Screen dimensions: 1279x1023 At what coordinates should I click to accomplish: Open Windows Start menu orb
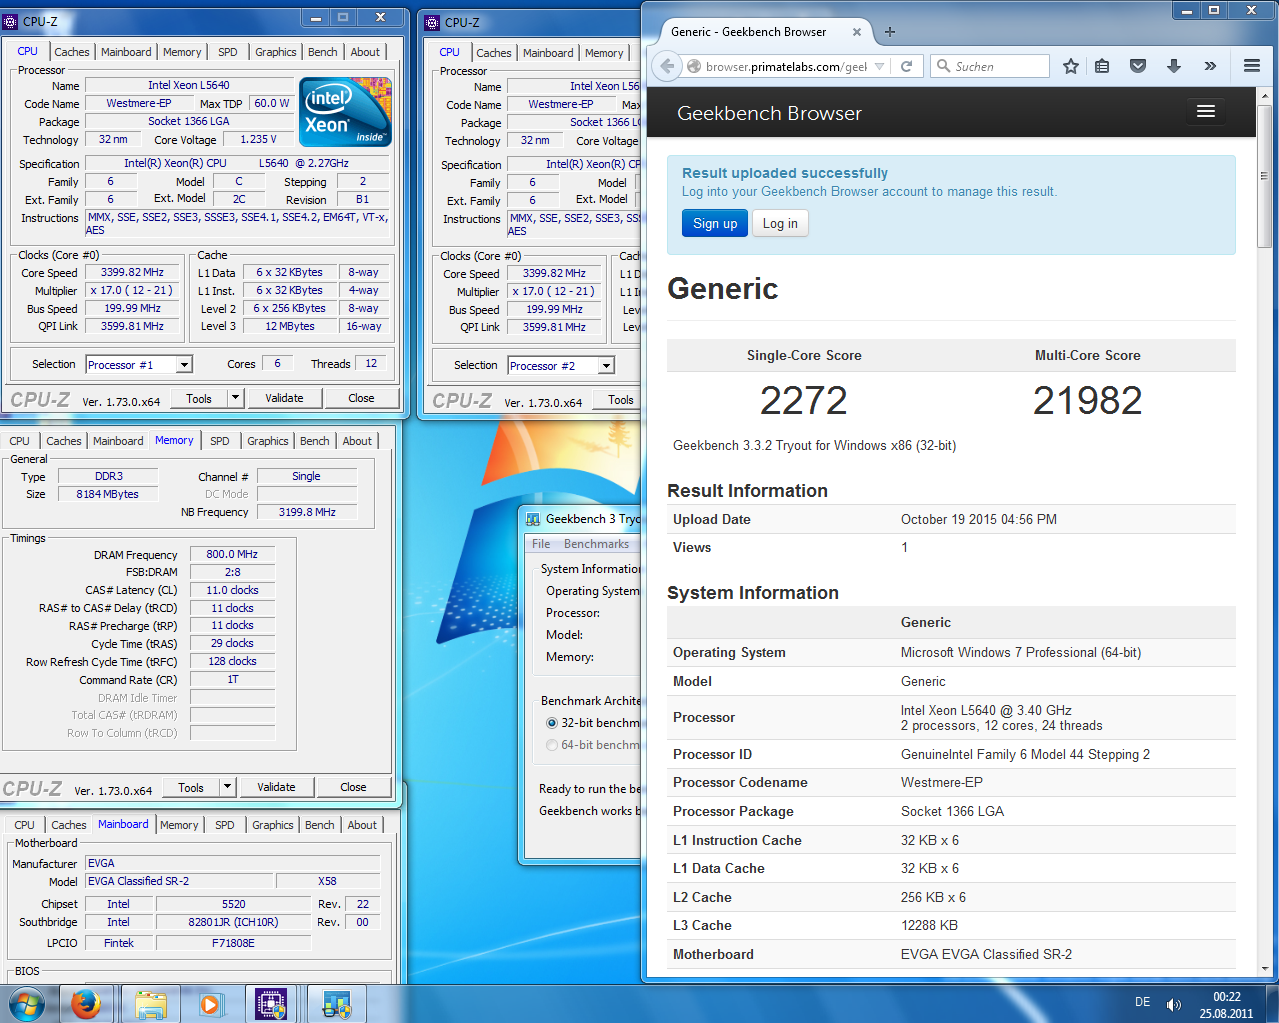27,1003
